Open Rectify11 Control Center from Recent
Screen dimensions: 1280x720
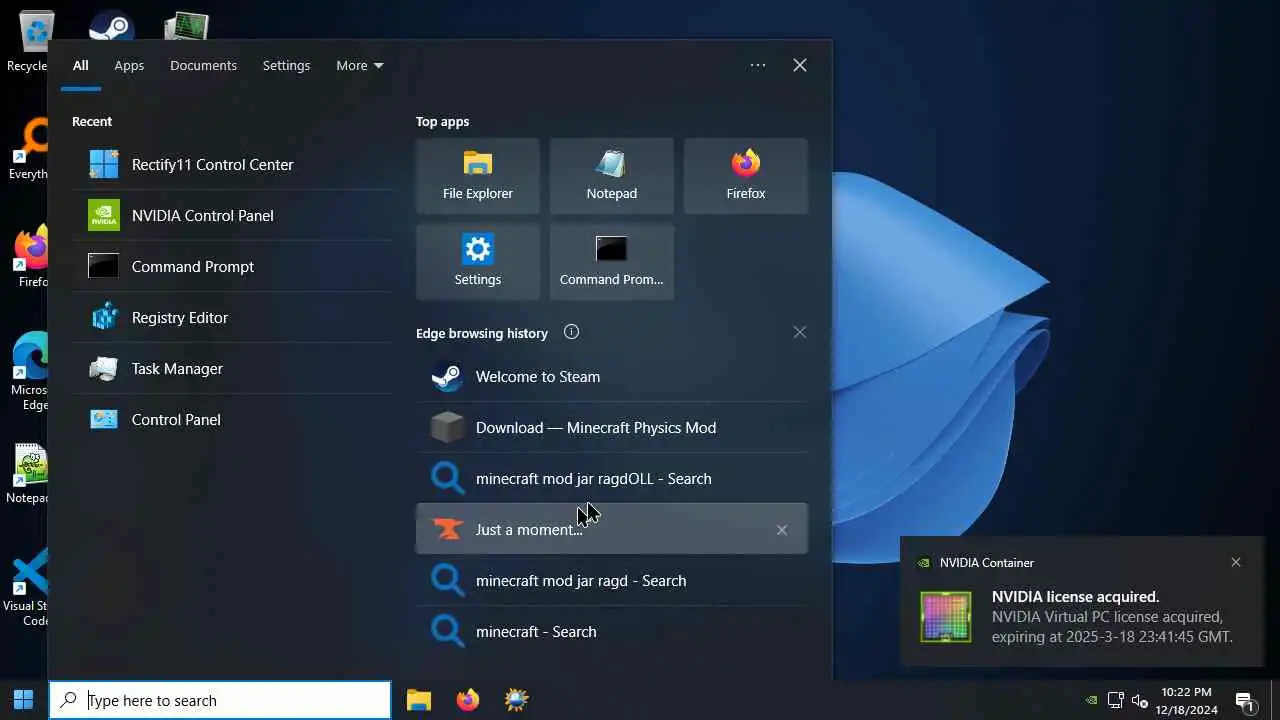click(x=232, y=164)
